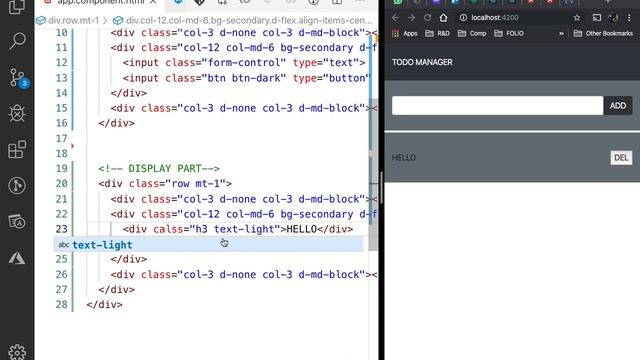The image size is (640, 360).
Task: Open the Extensions view
Action: point(17,149)
